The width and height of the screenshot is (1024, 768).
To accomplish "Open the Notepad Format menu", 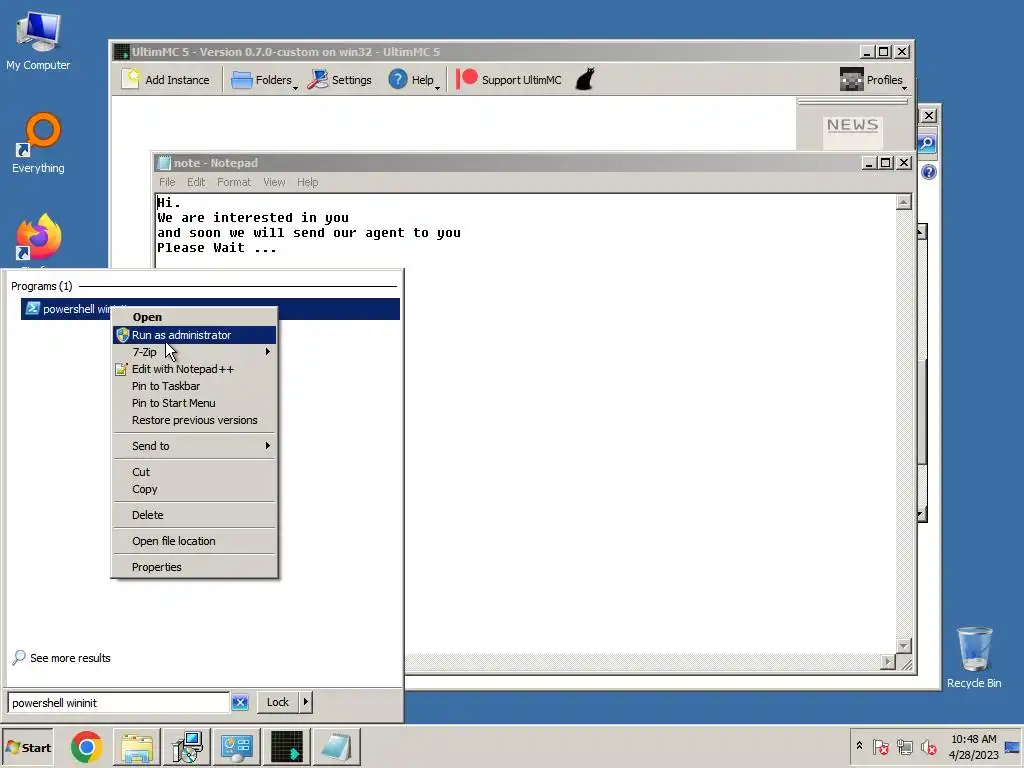I will 234,182.
